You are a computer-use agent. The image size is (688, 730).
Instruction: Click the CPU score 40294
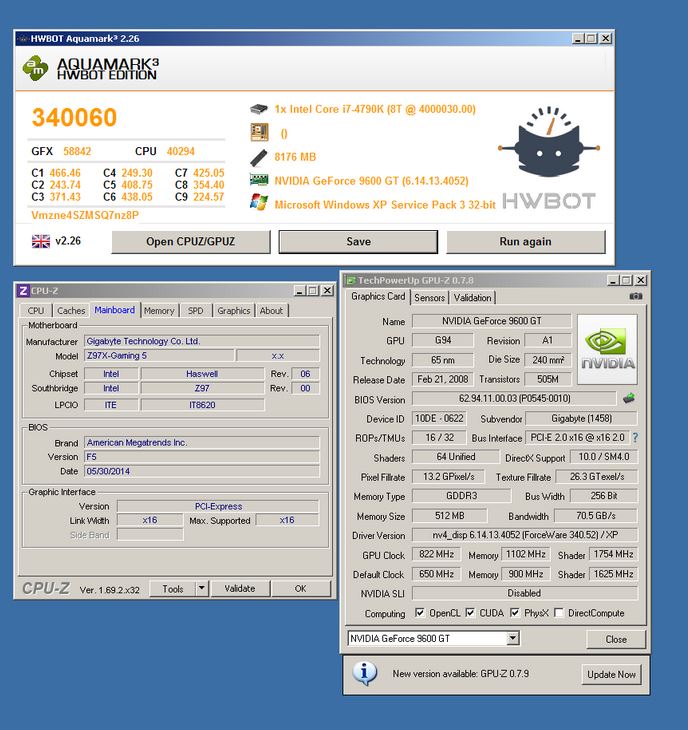click(x=181, y=151)
